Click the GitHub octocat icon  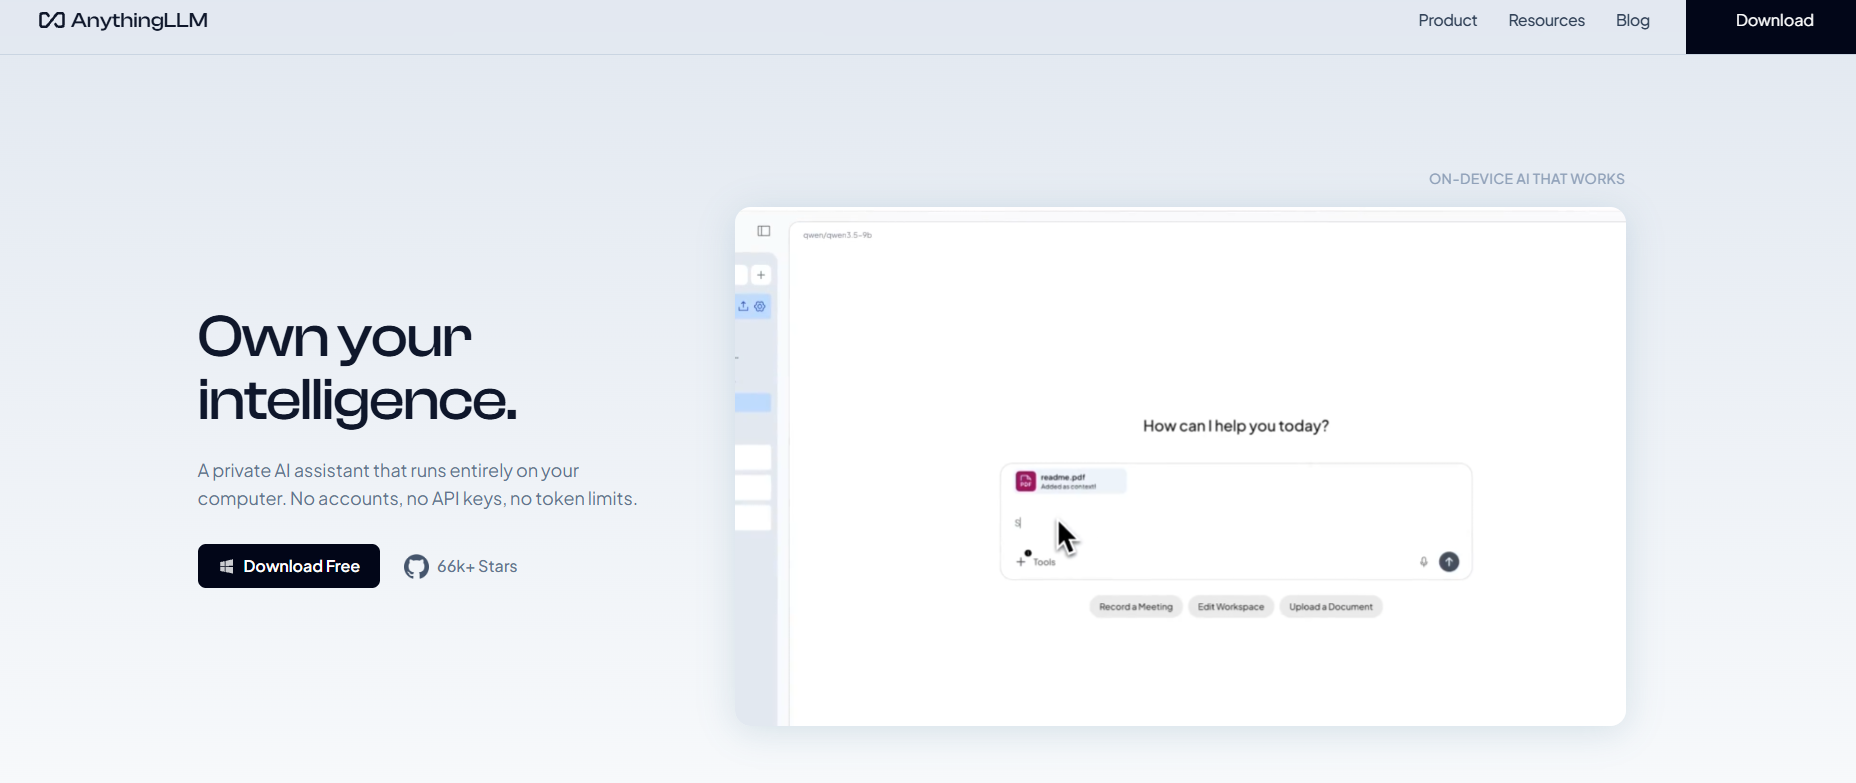point(416,567)
